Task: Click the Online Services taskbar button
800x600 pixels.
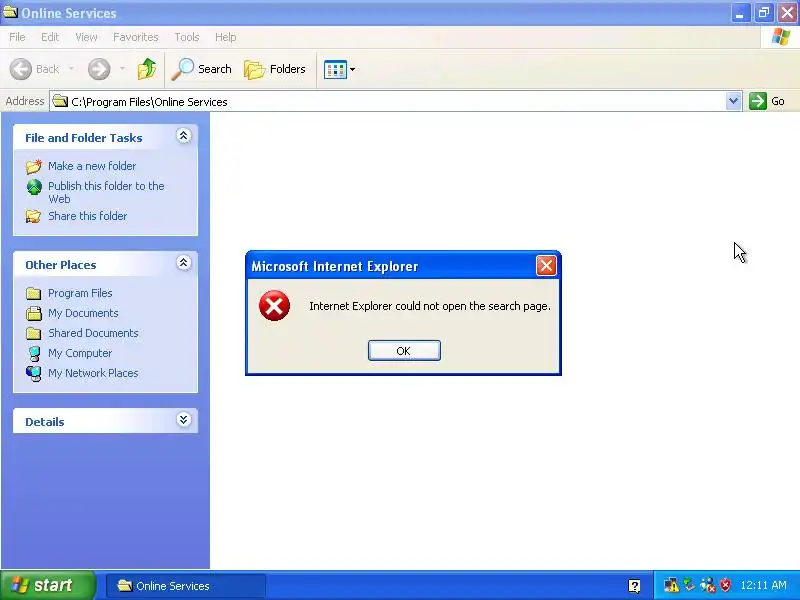Action: (186, 586)
